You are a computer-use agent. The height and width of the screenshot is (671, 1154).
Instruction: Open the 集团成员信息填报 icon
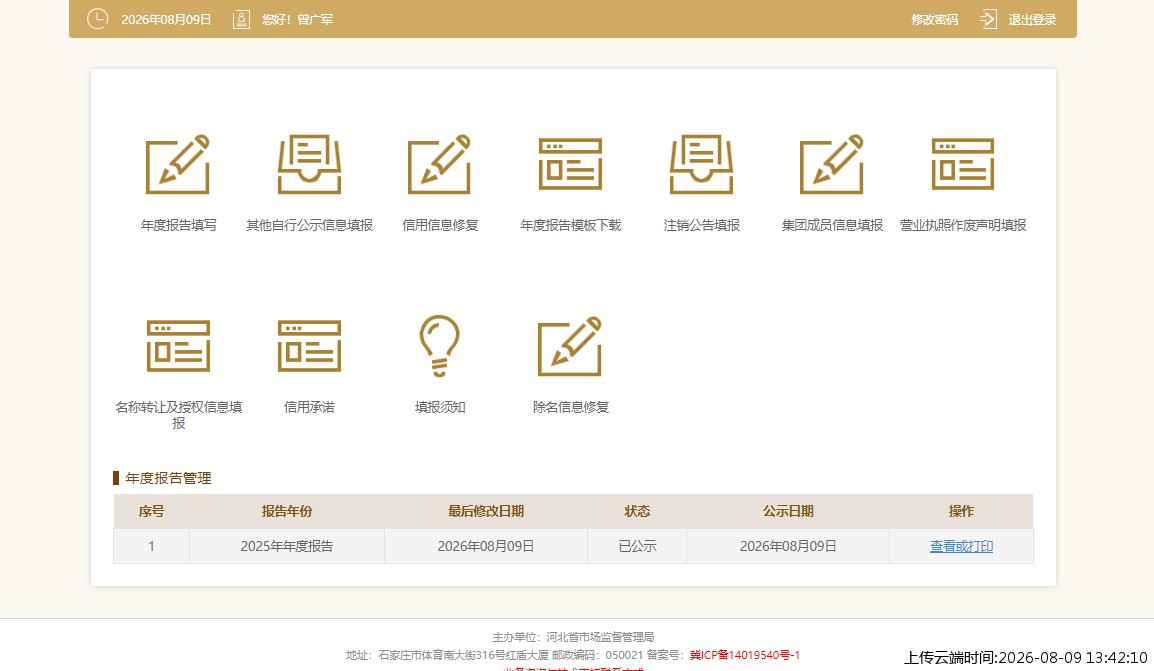pos(832,165)
